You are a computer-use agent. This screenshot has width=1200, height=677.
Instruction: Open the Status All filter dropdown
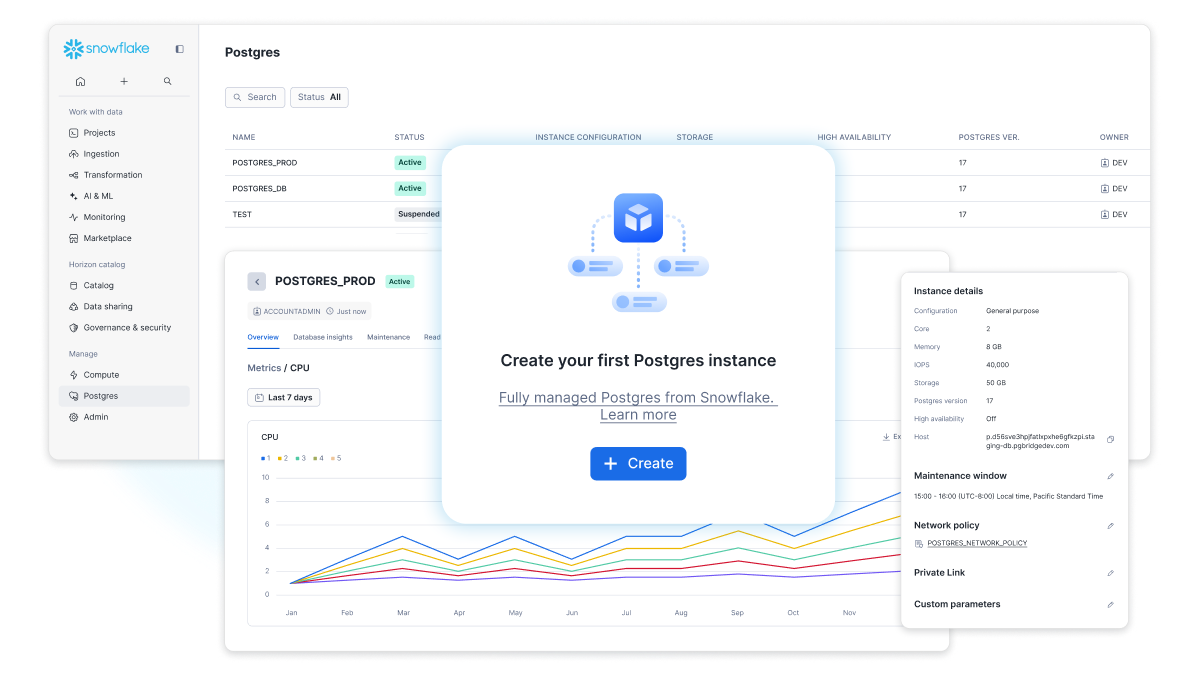click(319, 97)
